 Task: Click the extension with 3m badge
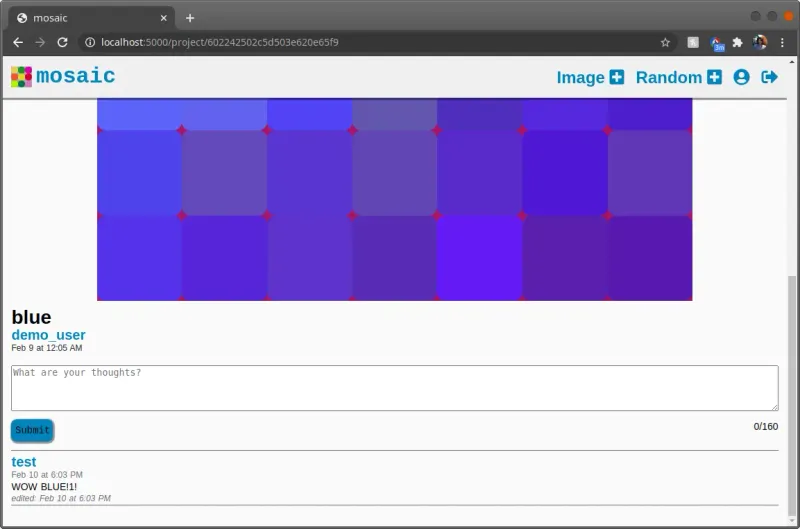pos(716,43)
